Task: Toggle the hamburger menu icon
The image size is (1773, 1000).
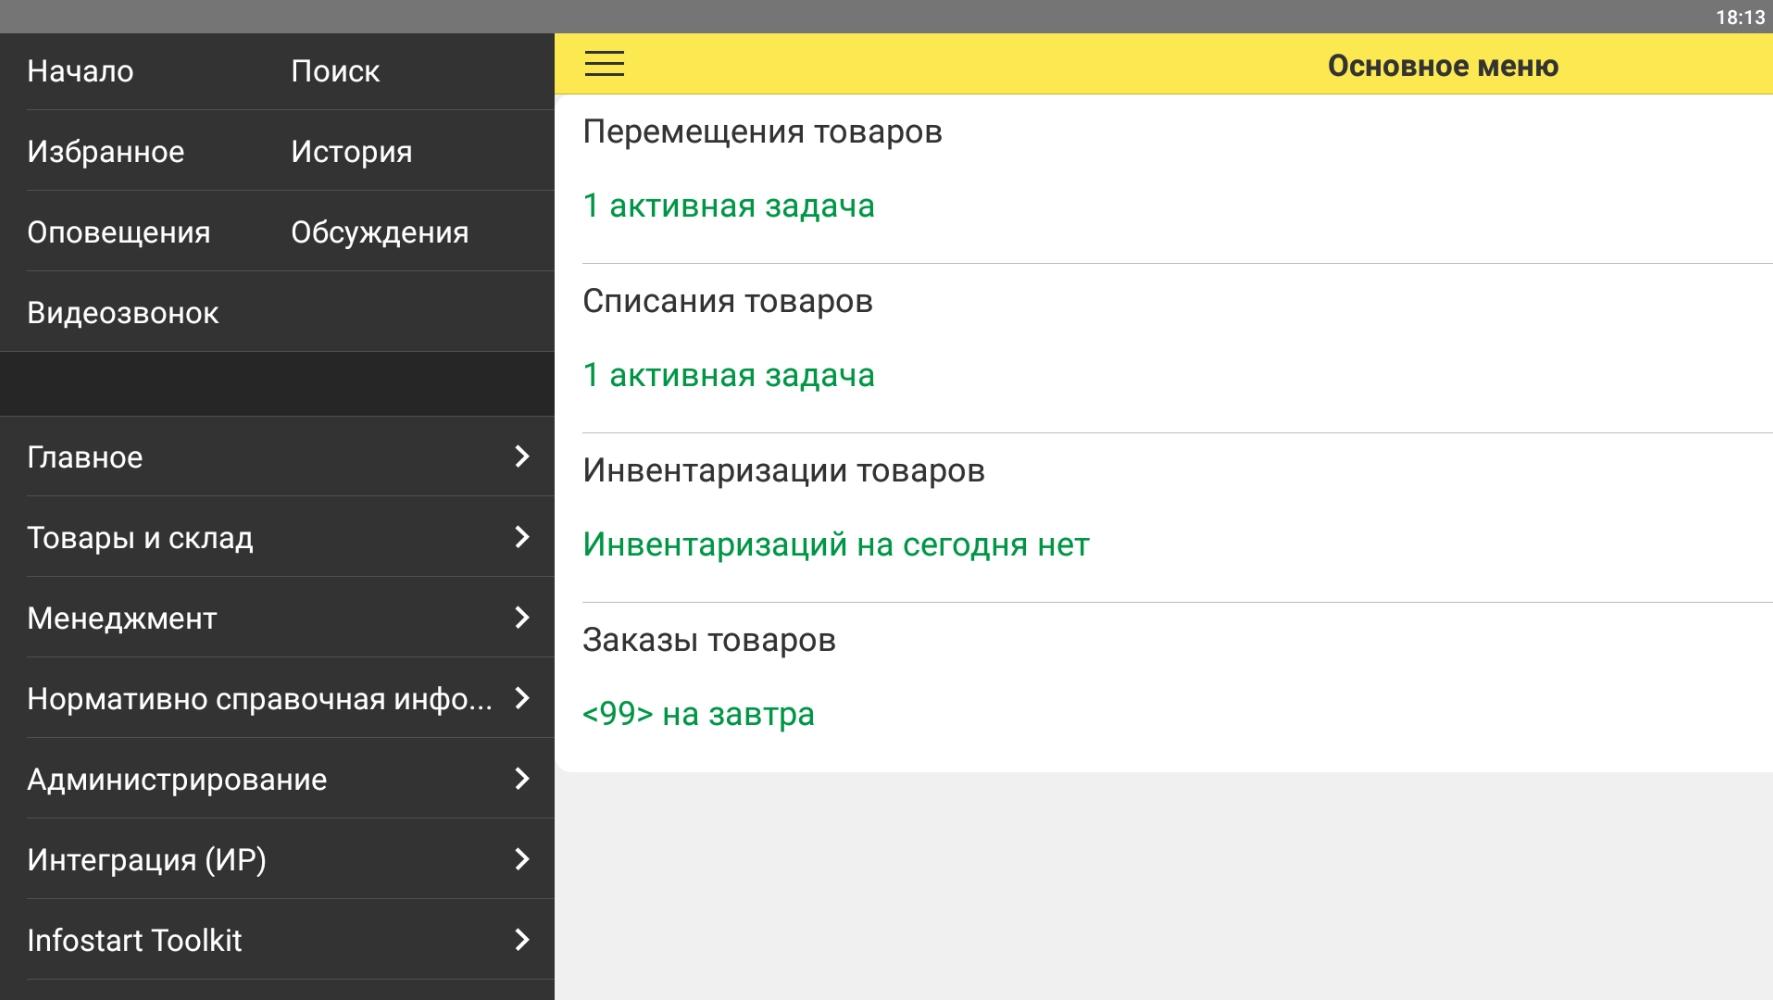Action: [x=604, y=64]
